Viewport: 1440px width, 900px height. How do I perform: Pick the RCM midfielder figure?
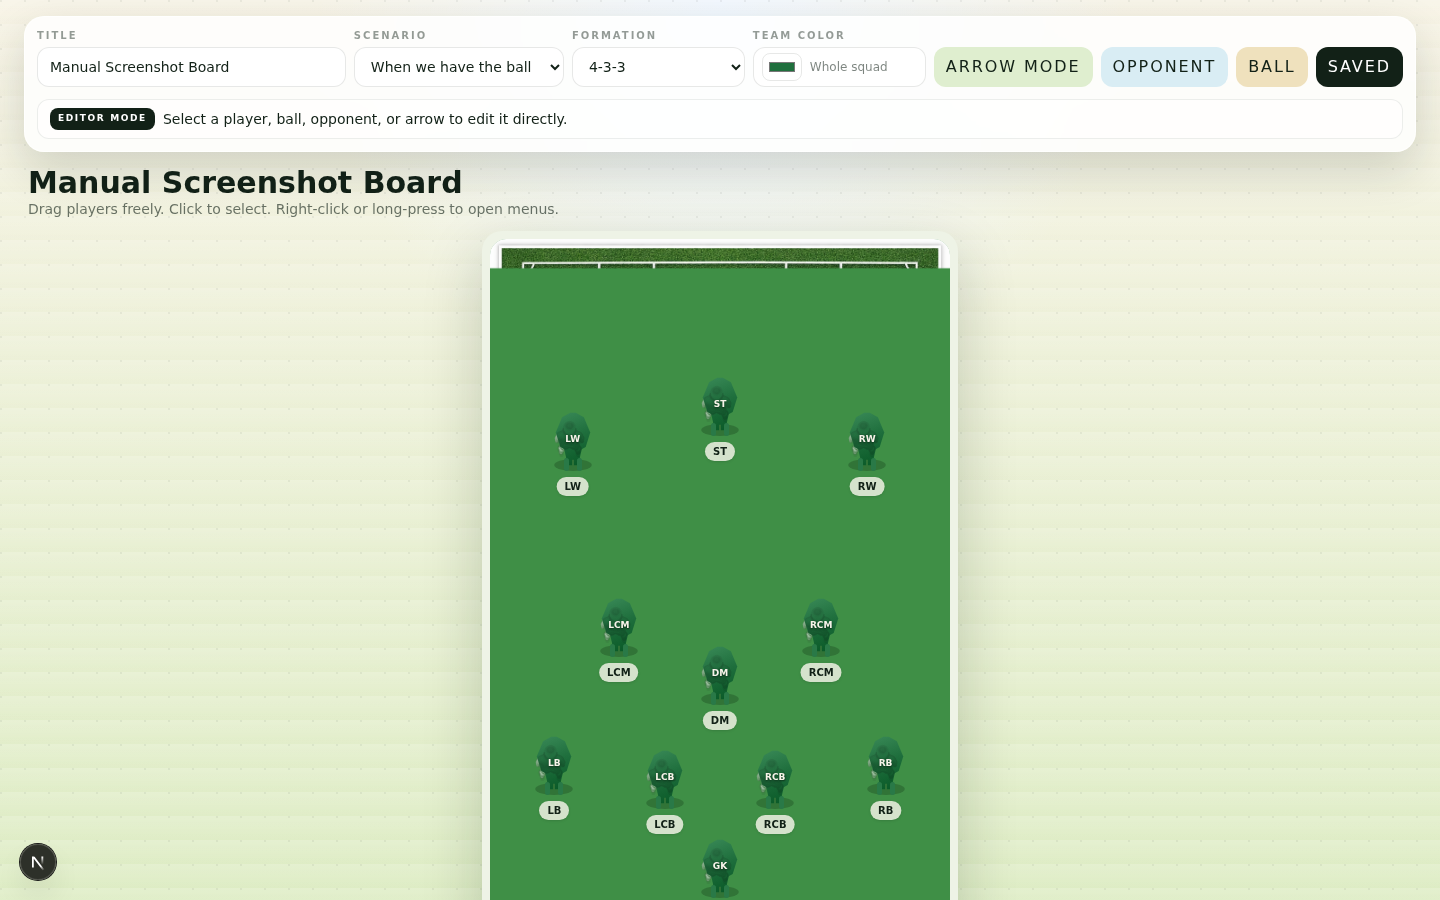821,627
